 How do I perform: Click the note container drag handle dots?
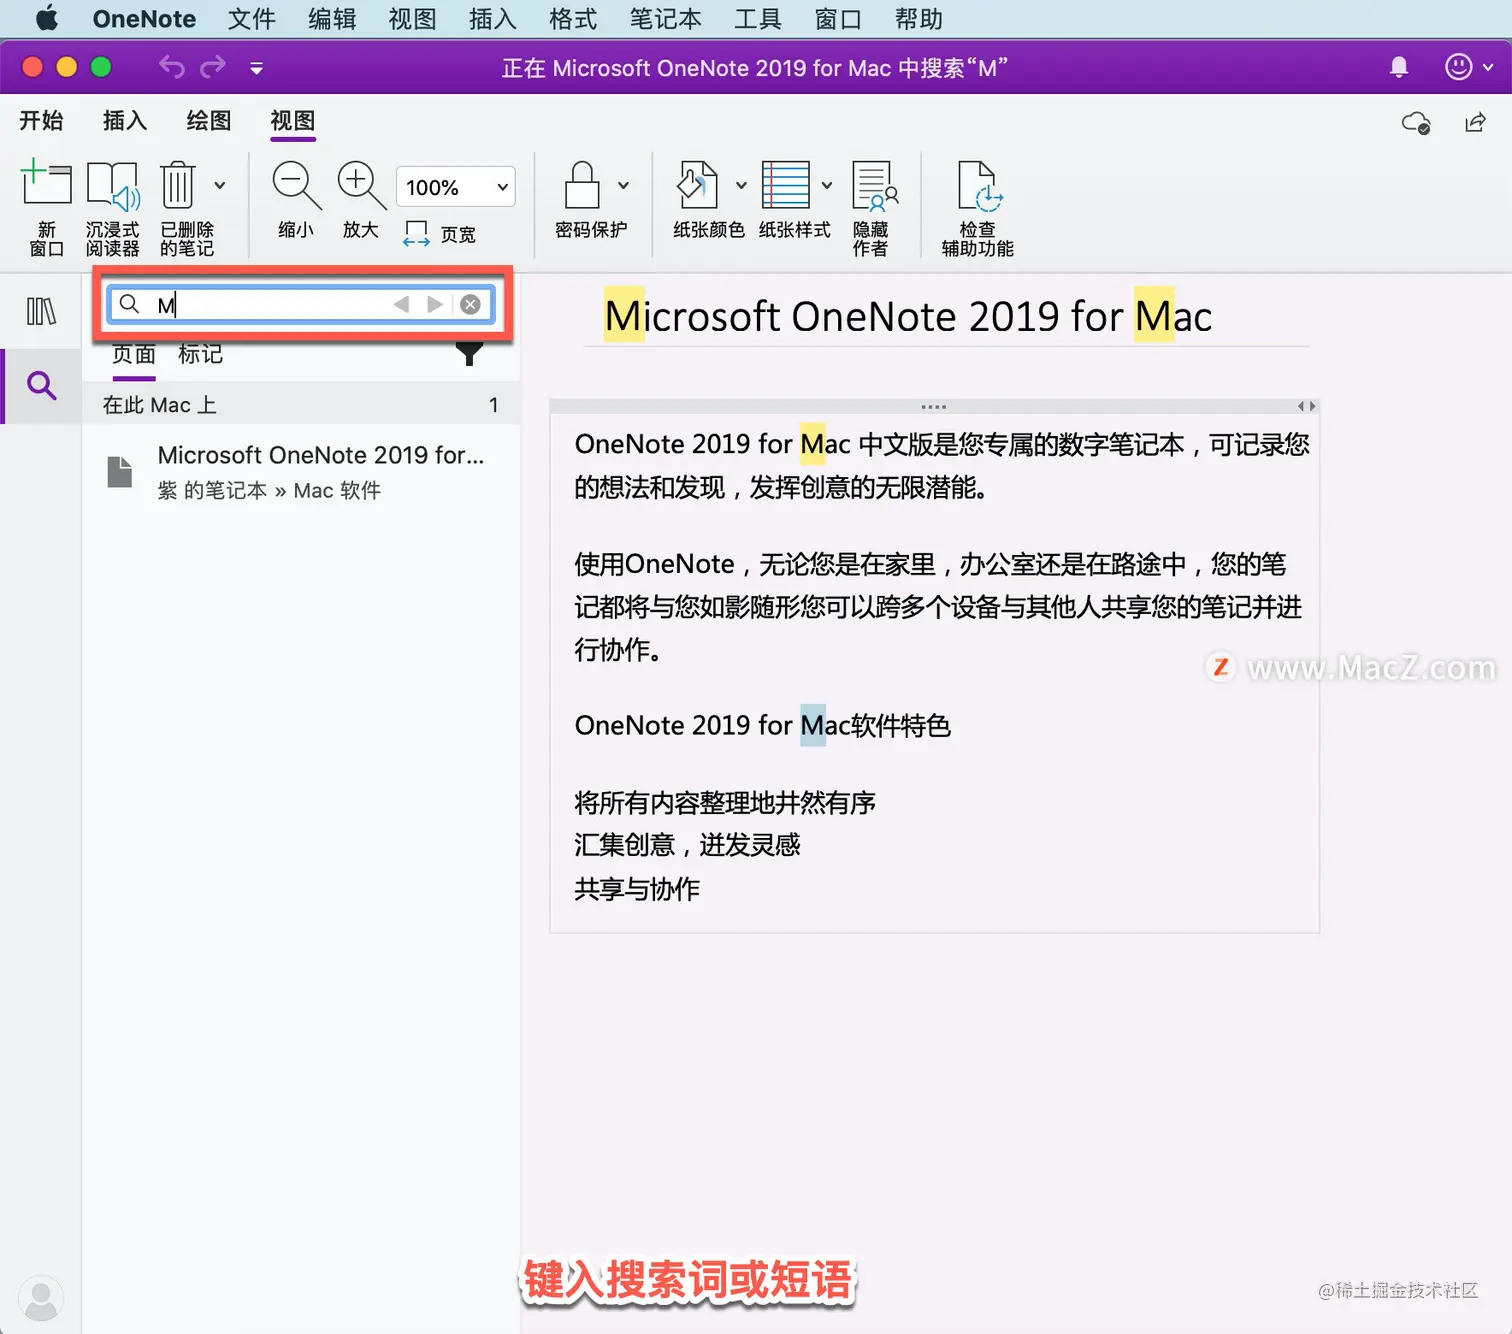pyautogui.click(x=934, y=407)
